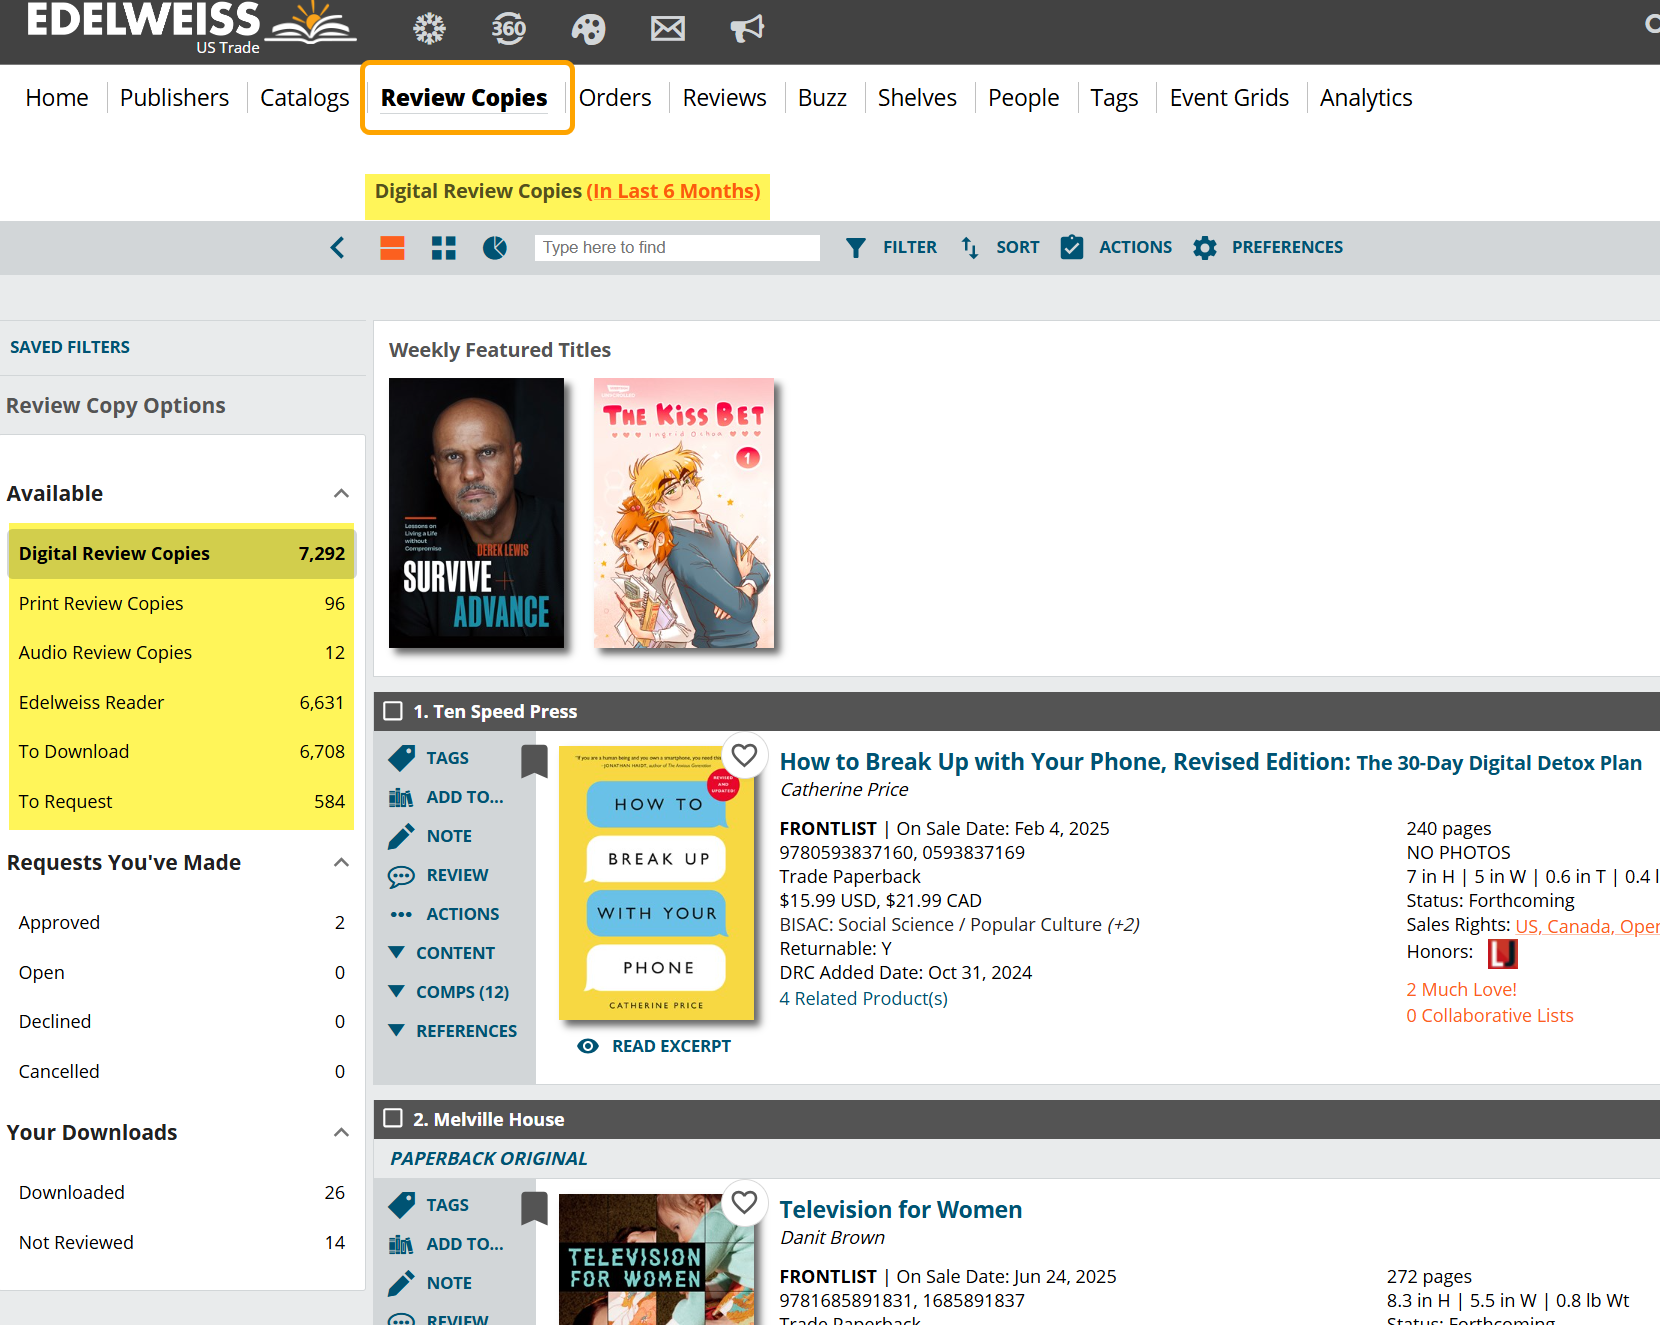This screenshot has height=1325, width=1660.
Task: Click READ EXCERPT link
Action: 671,1046
